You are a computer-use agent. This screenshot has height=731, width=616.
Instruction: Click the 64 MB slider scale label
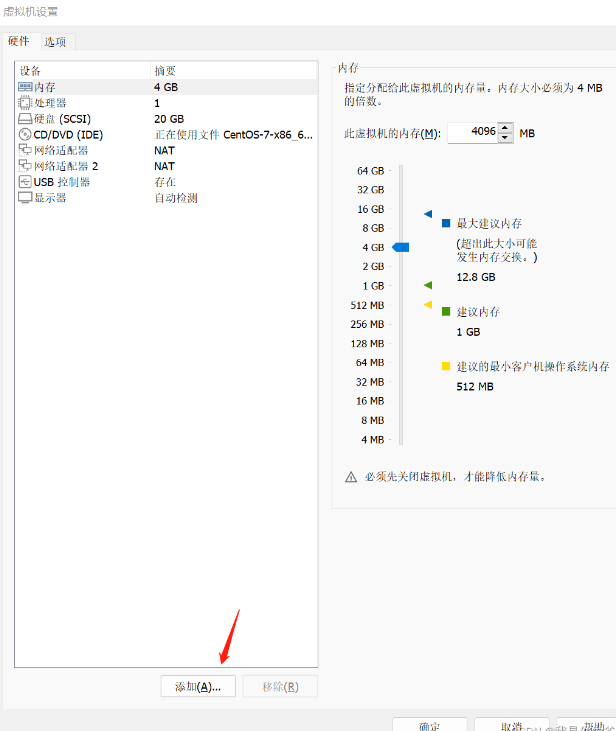(x=370, y=362)
